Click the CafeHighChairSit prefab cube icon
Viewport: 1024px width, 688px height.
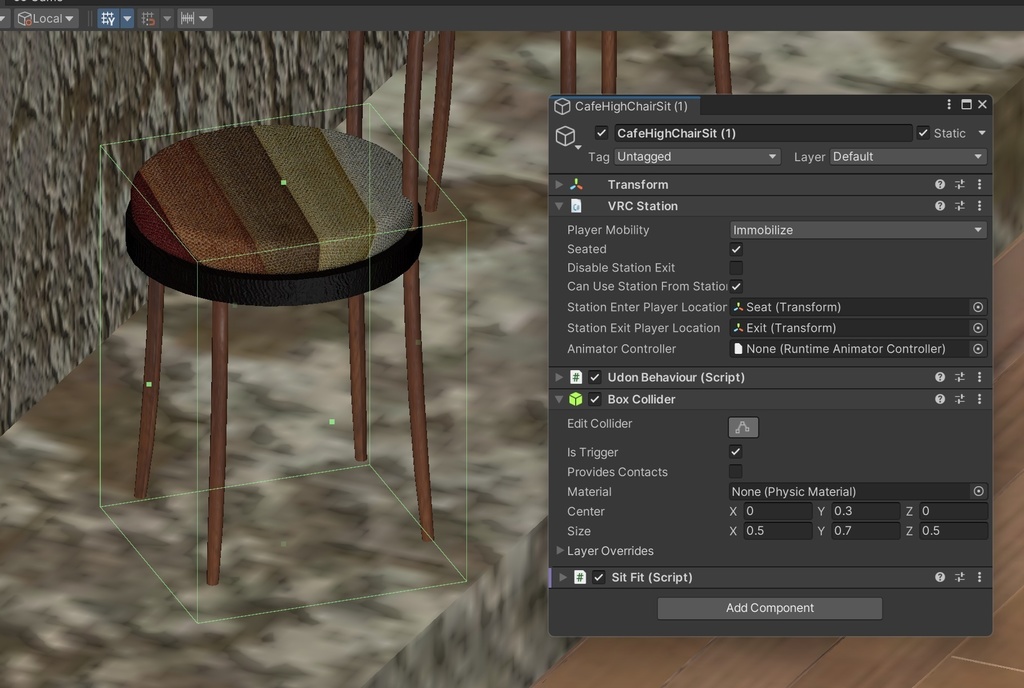coord(566,136)
